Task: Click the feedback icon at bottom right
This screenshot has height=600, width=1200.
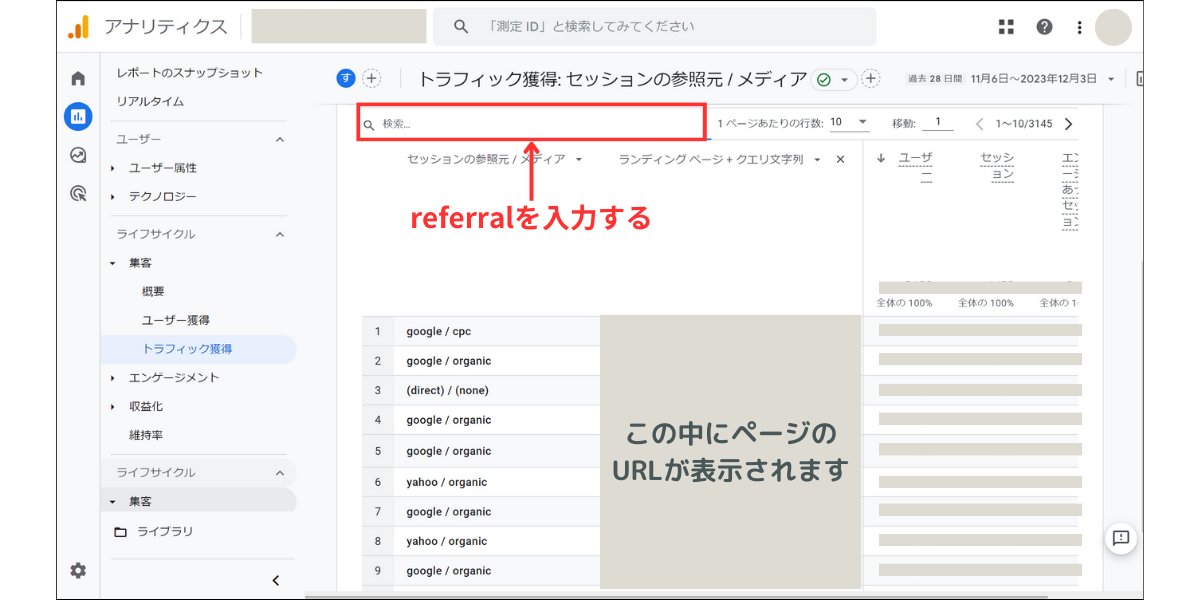Action: click(1121, 538)
